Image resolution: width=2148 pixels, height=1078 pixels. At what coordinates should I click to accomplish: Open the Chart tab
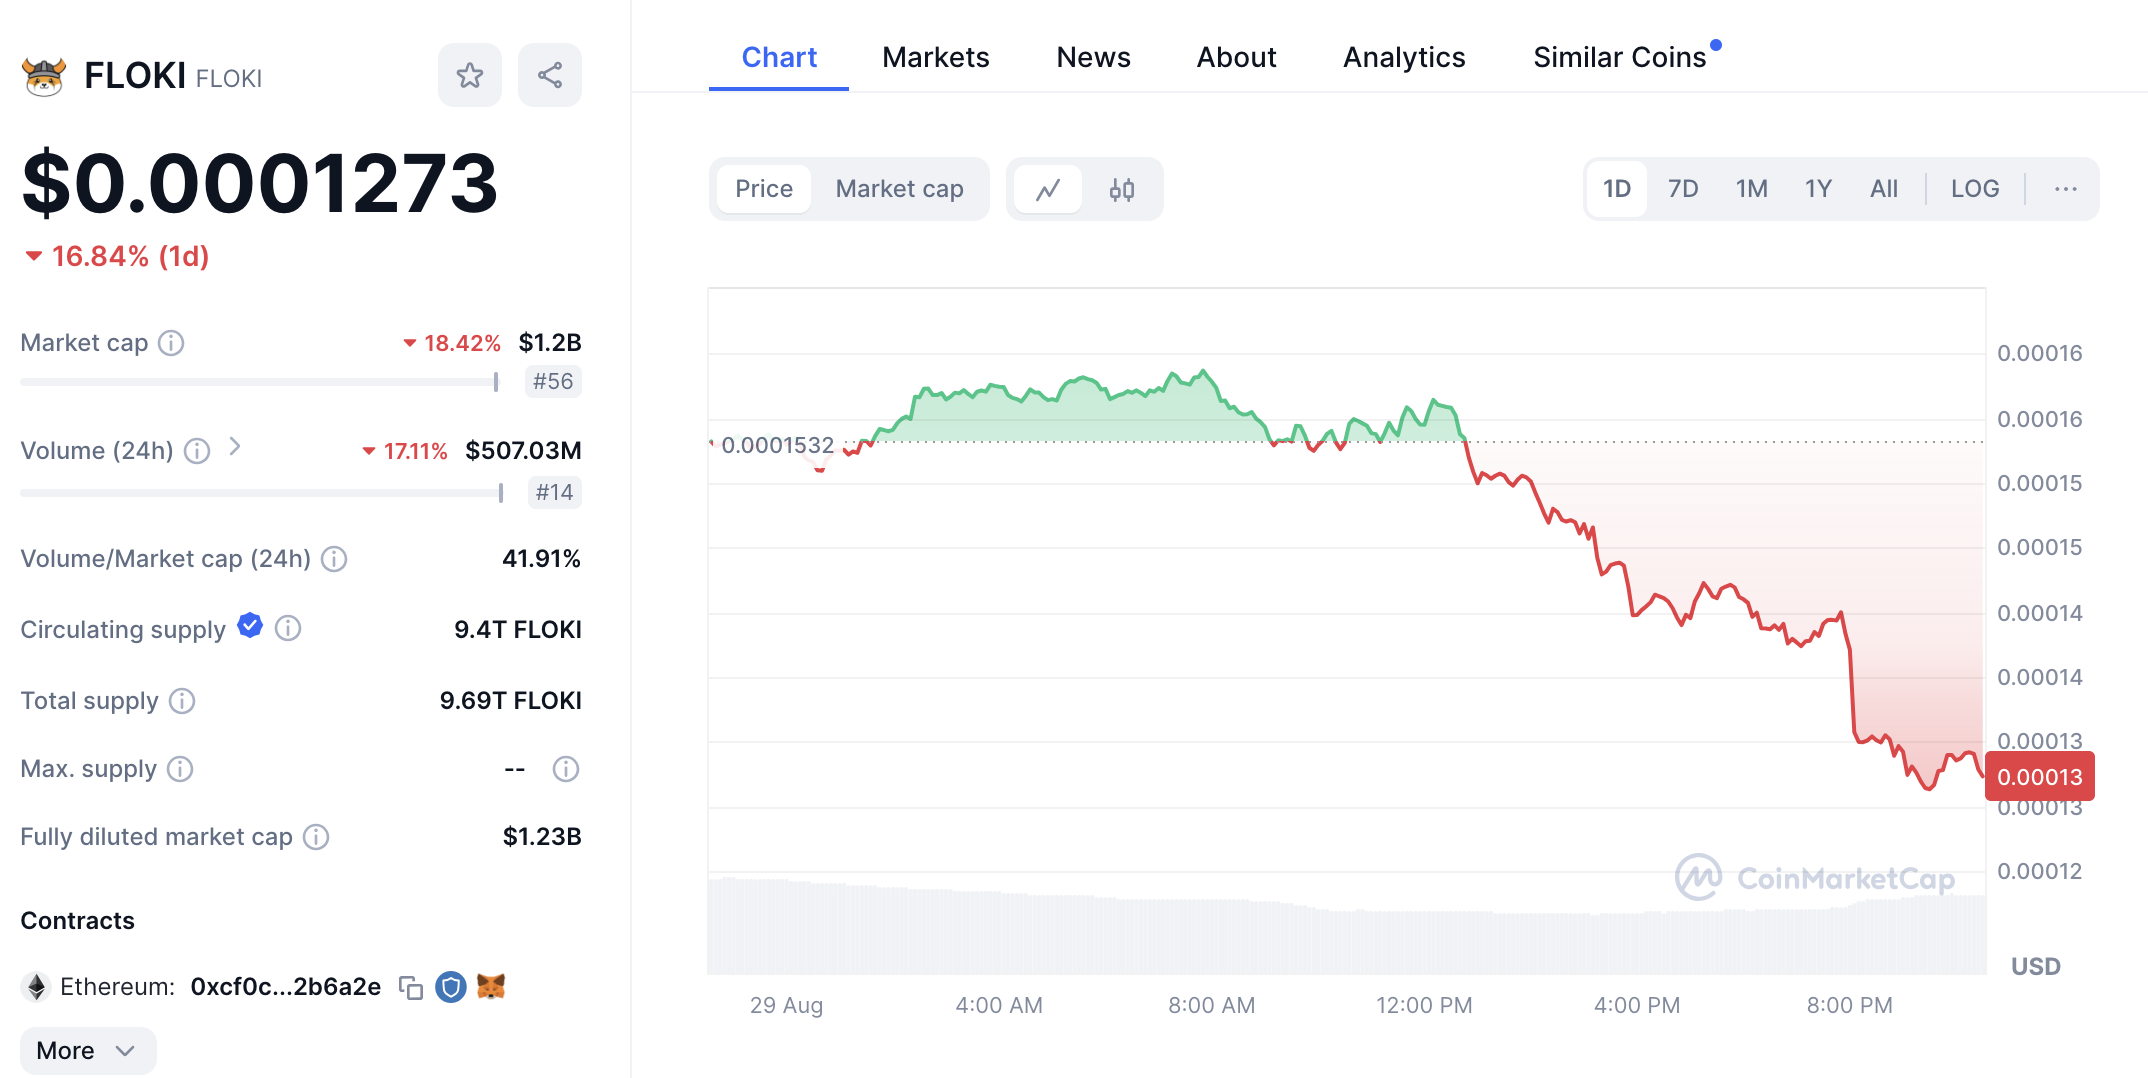tap(779, 57)
